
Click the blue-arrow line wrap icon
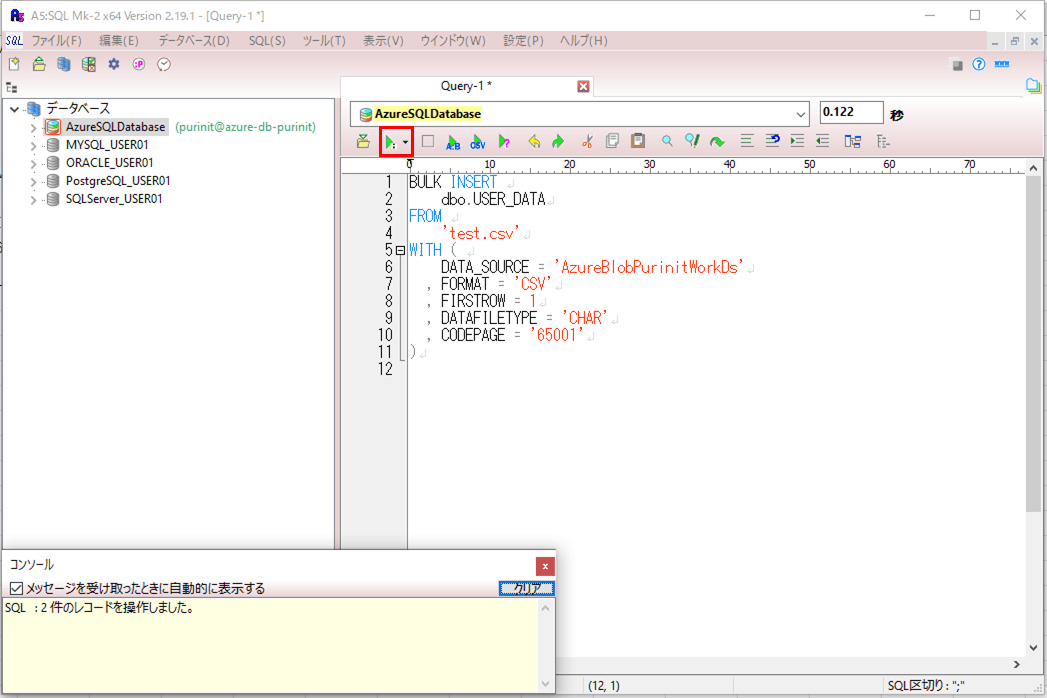pos(773,140)
